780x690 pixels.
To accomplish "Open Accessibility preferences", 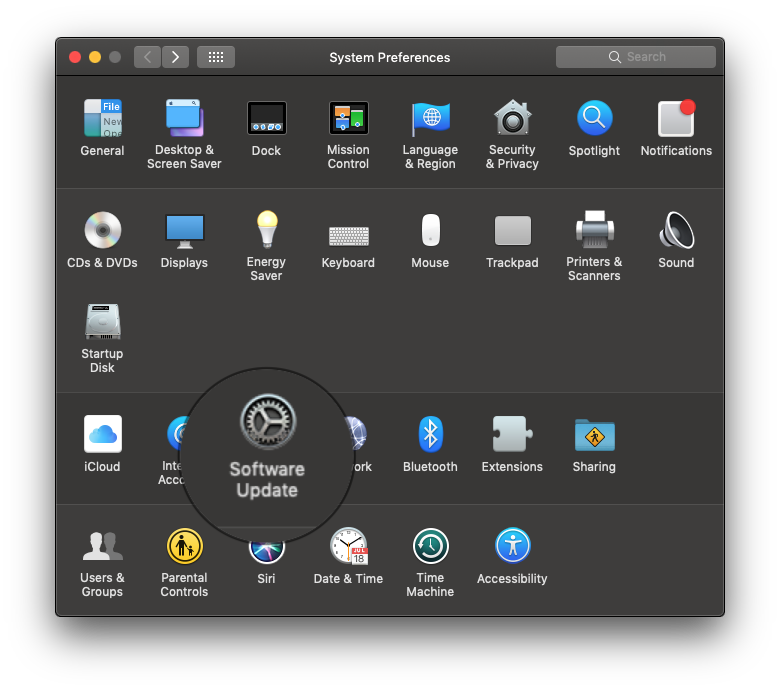I will pyautogui.click(x=512, y=546).
